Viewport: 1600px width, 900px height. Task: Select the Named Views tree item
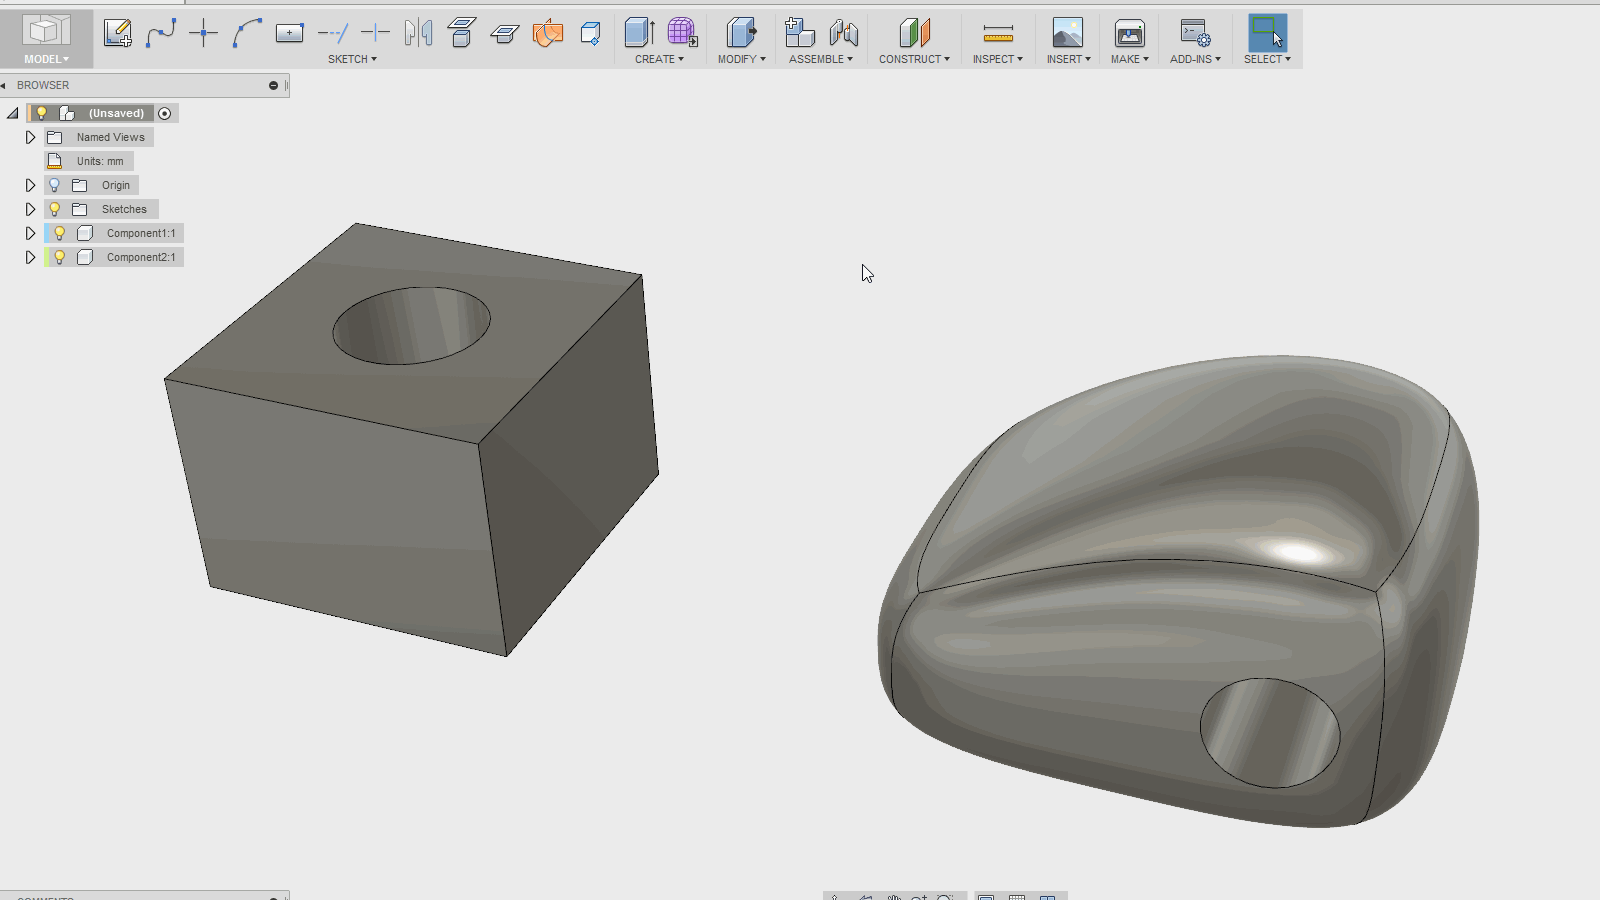pos(111,137)
